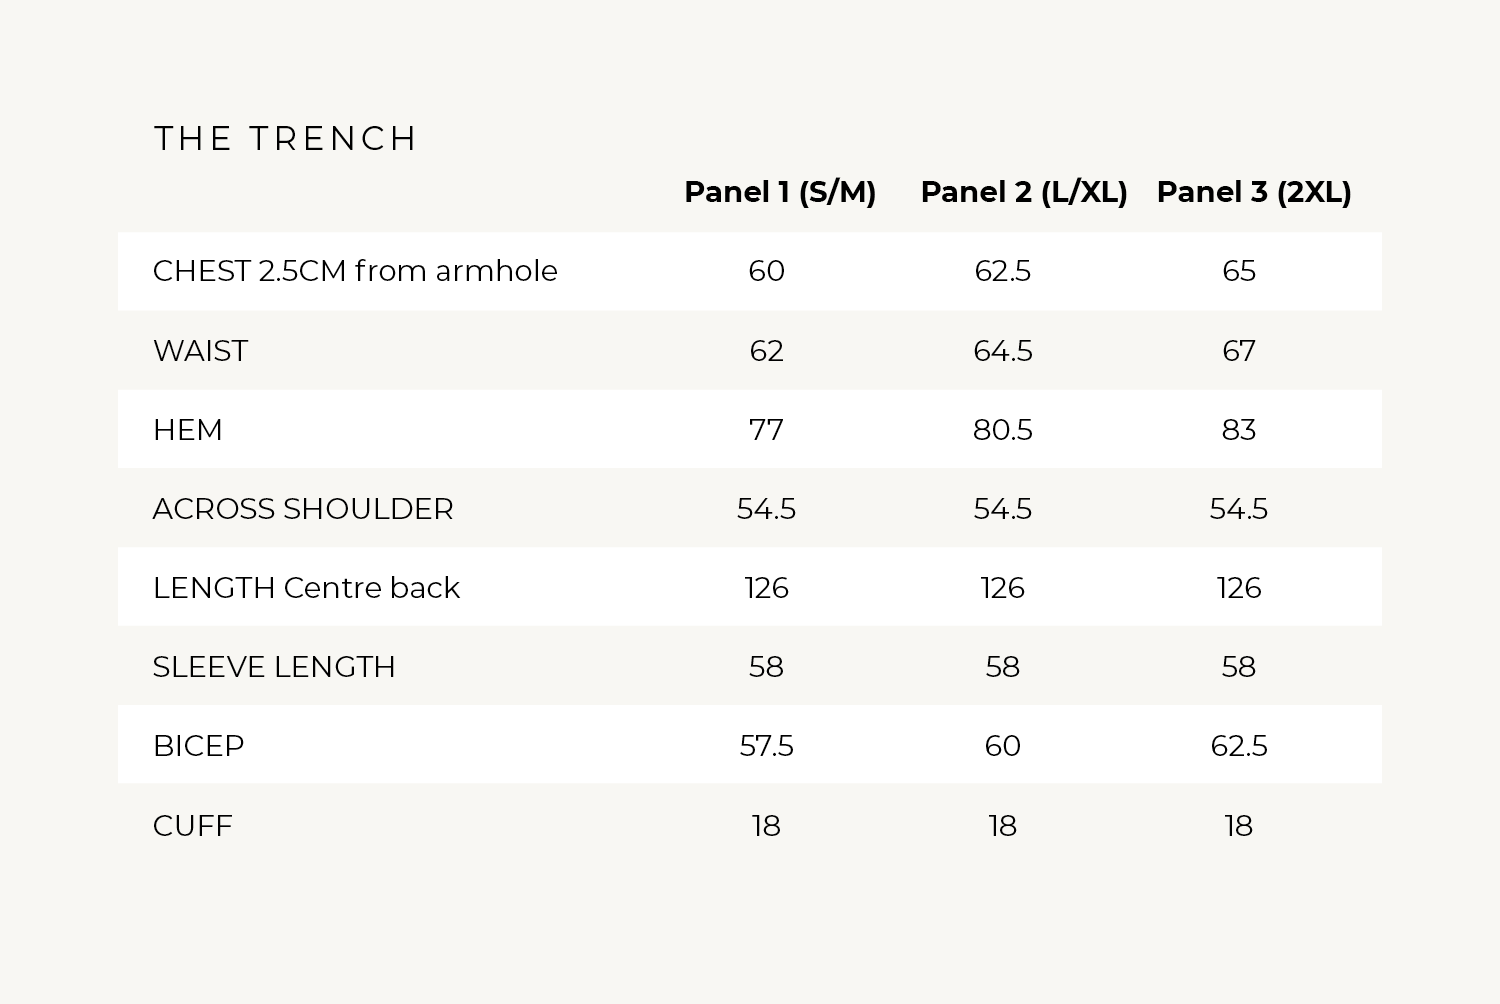Click the BICEP row label

pyautogui.click(x=198, y=746)
